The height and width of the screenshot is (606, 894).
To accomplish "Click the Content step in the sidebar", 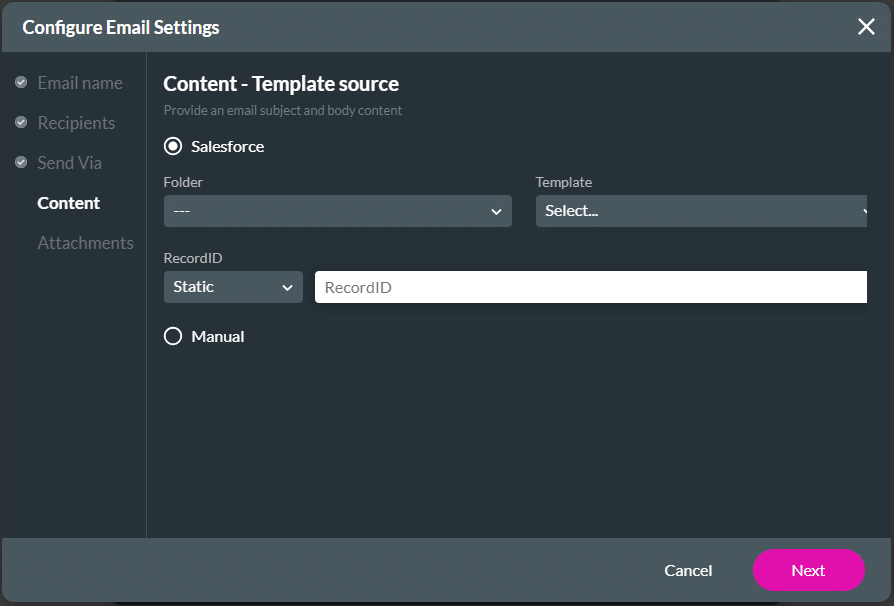I will point(68,202).
